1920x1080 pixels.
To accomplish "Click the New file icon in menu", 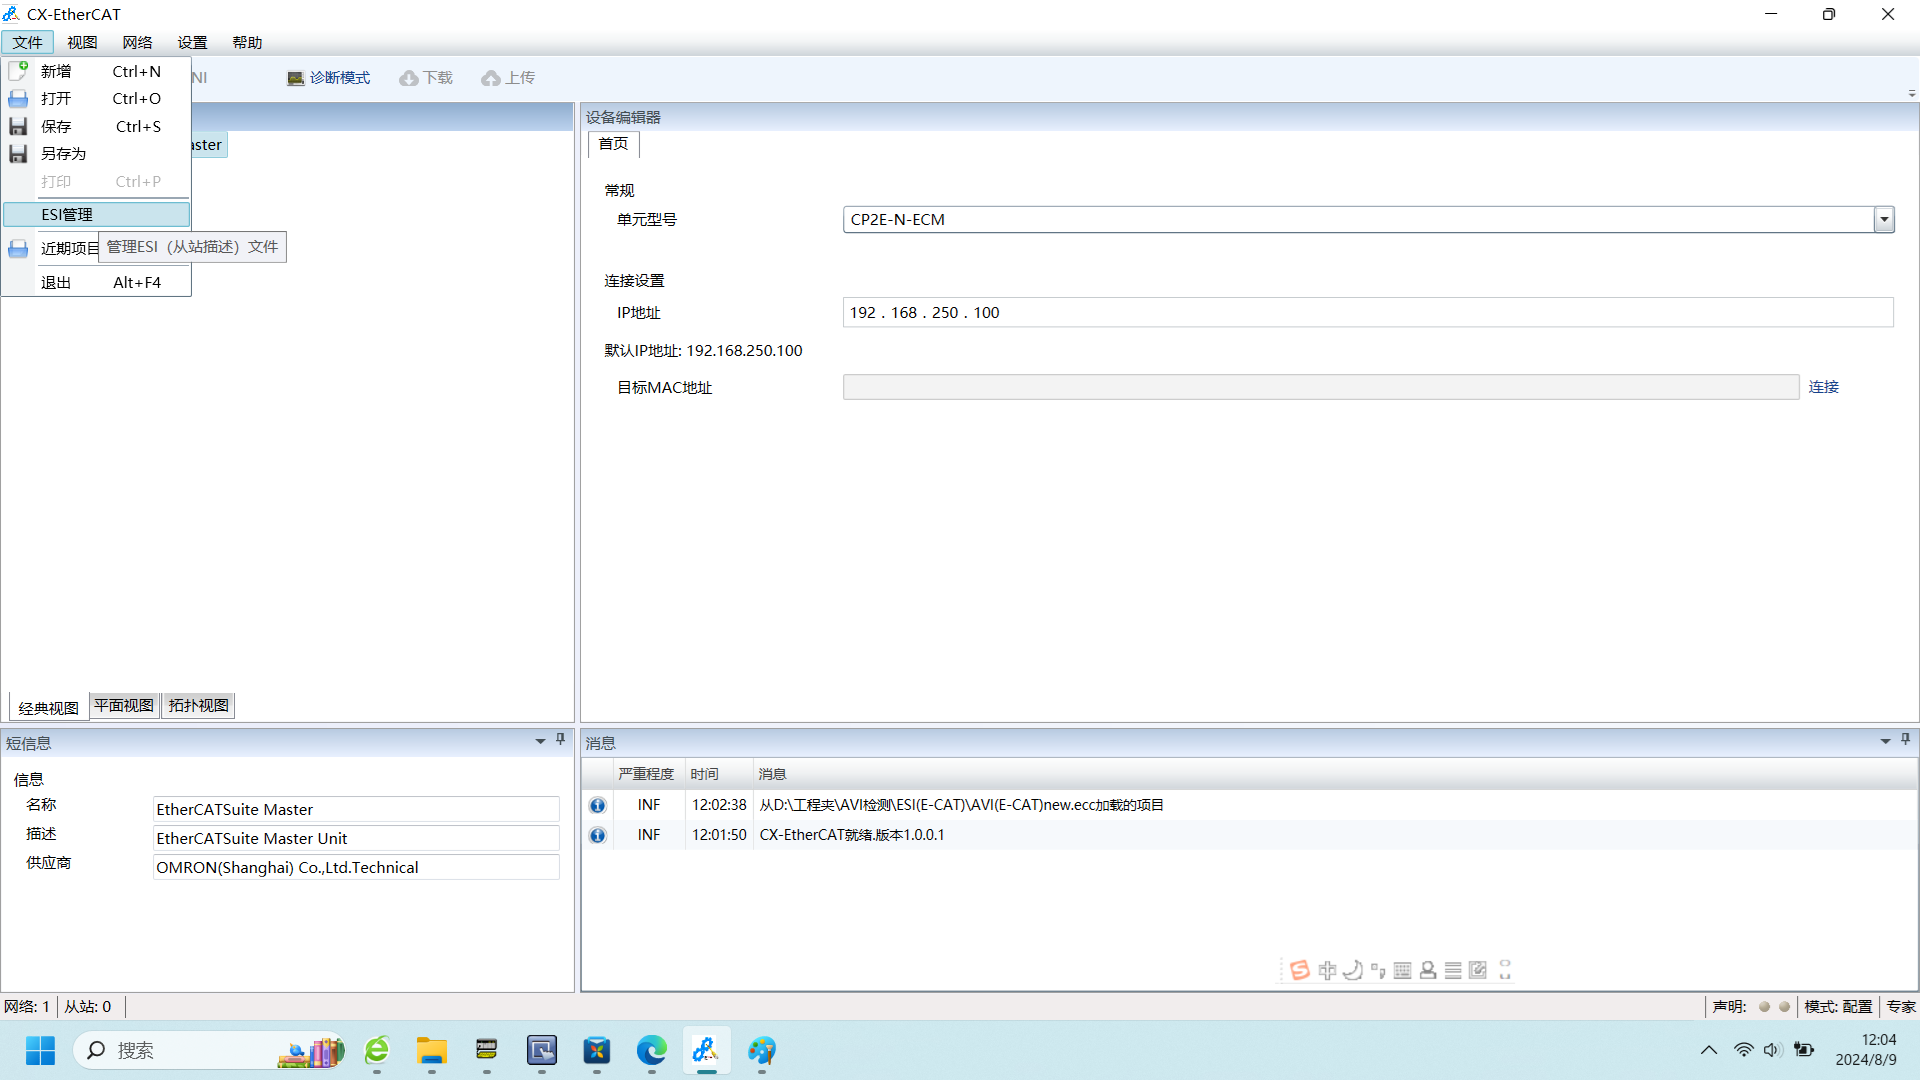I will [18, 71].
